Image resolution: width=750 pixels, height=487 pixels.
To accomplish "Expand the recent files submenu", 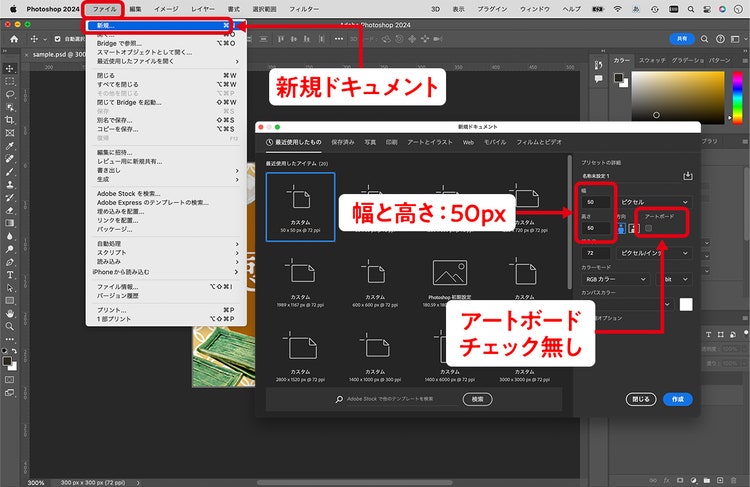I will [x=167, y=61].
